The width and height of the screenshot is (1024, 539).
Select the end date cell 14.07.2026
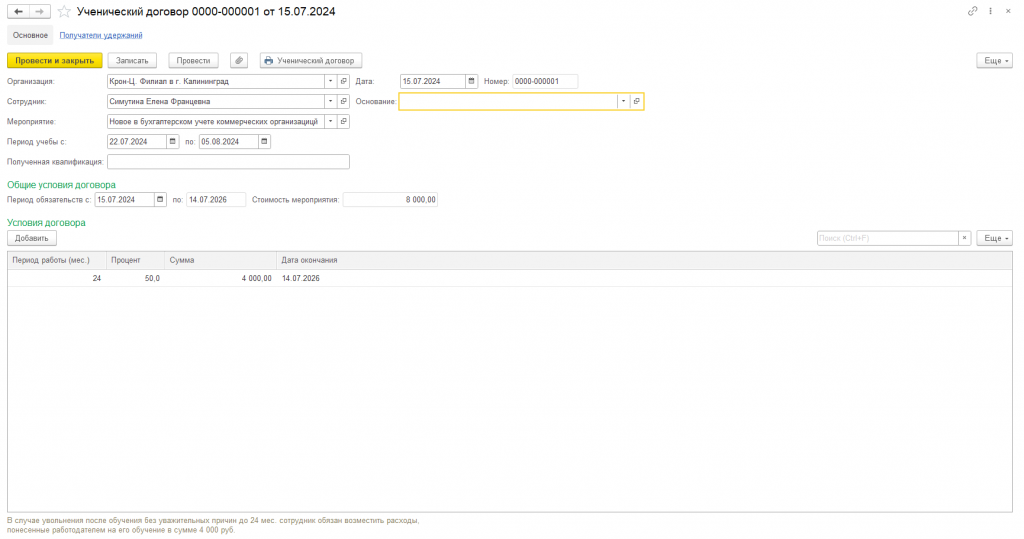644,278
